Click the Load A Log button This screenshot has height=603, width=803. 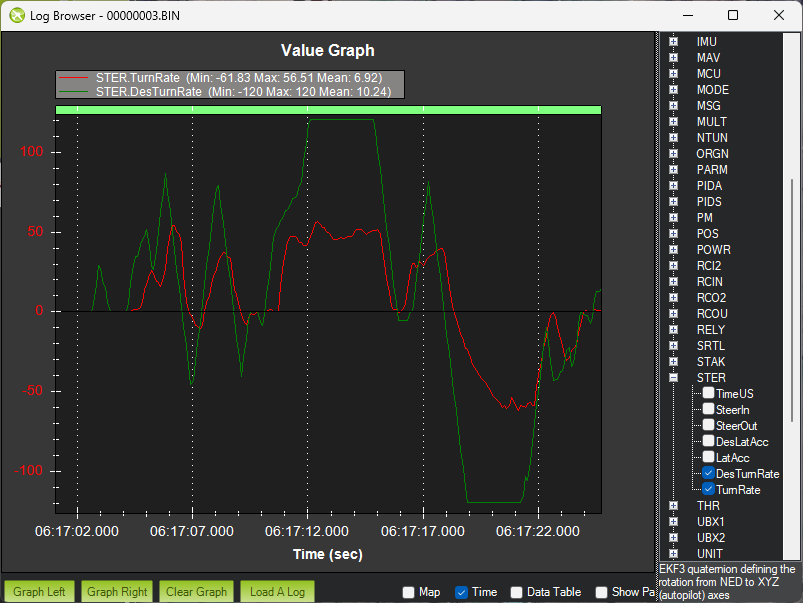[x=278, y=592]
